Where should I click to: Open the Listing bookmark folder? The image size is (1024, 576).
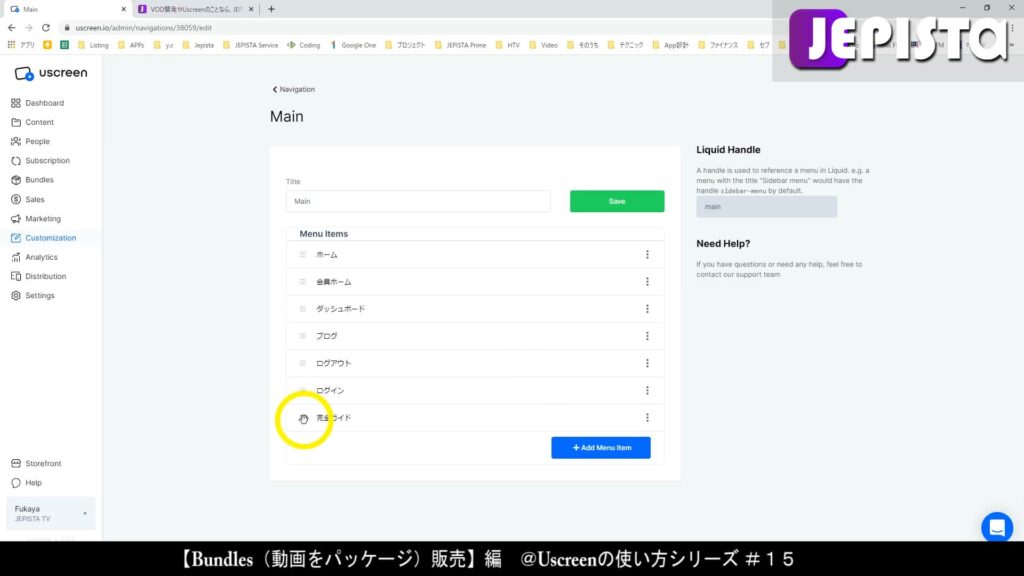pyautogui.click(x=93, y=45)
